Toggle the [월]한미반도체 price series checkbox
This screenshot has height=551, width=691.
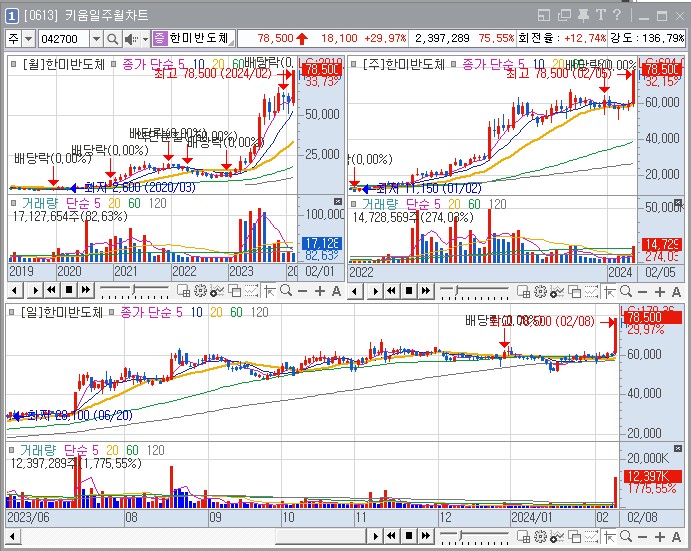point(14,64)
